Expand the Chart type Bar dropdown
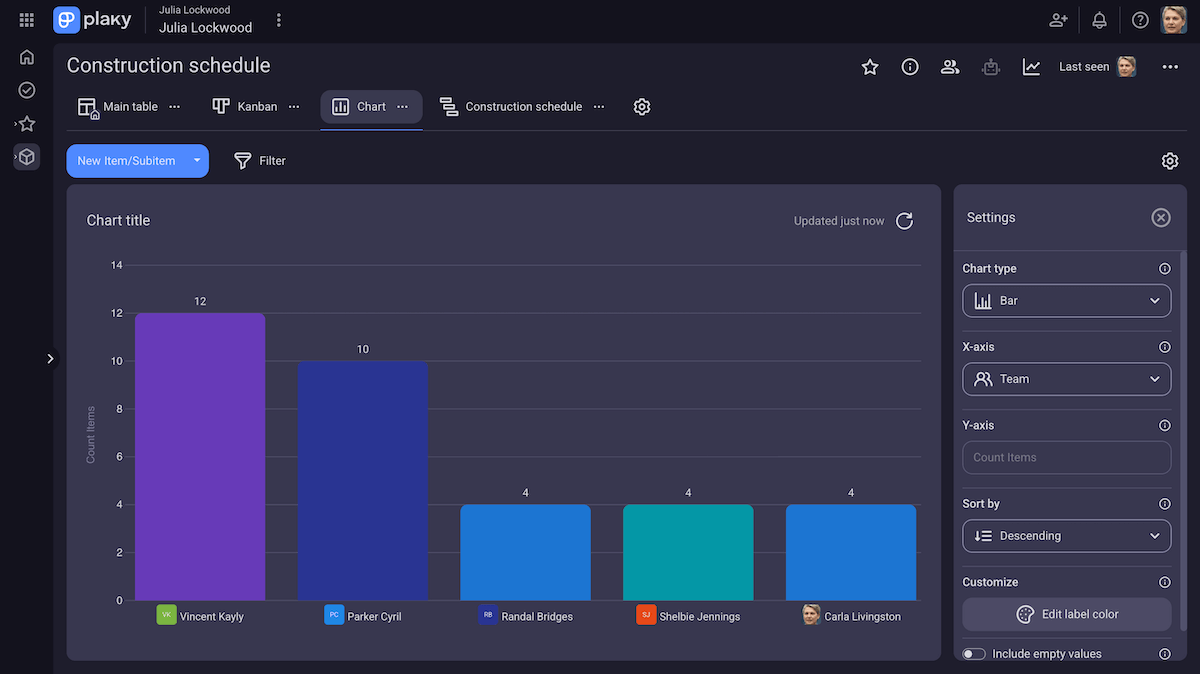The width and height of the screenshot is (1200, 674). pos(1066,300)
